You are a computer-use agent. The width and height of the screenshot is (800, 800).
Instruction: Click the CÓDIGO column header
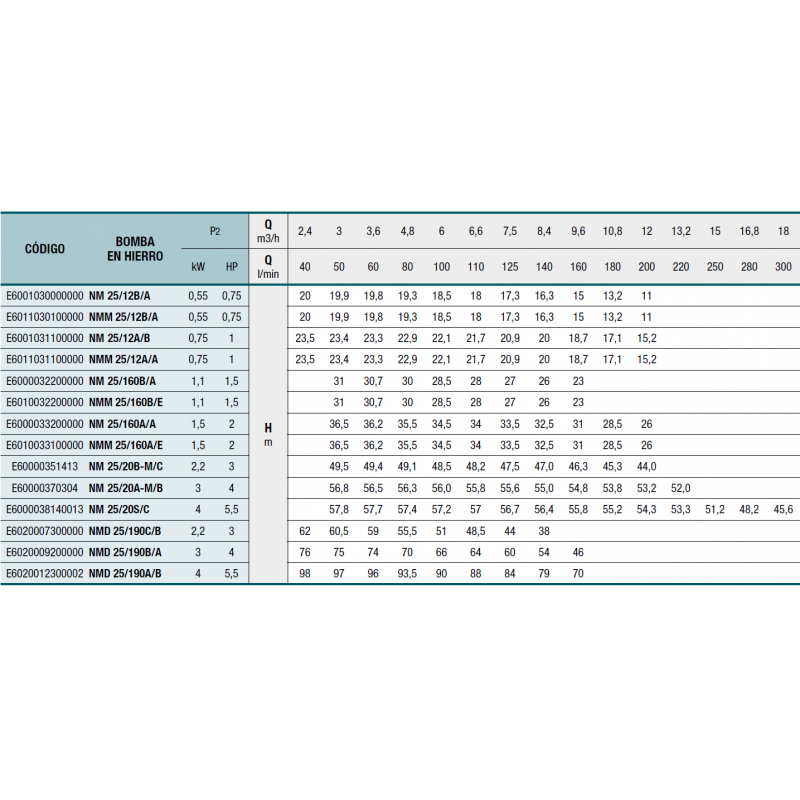tap(44, 249)
